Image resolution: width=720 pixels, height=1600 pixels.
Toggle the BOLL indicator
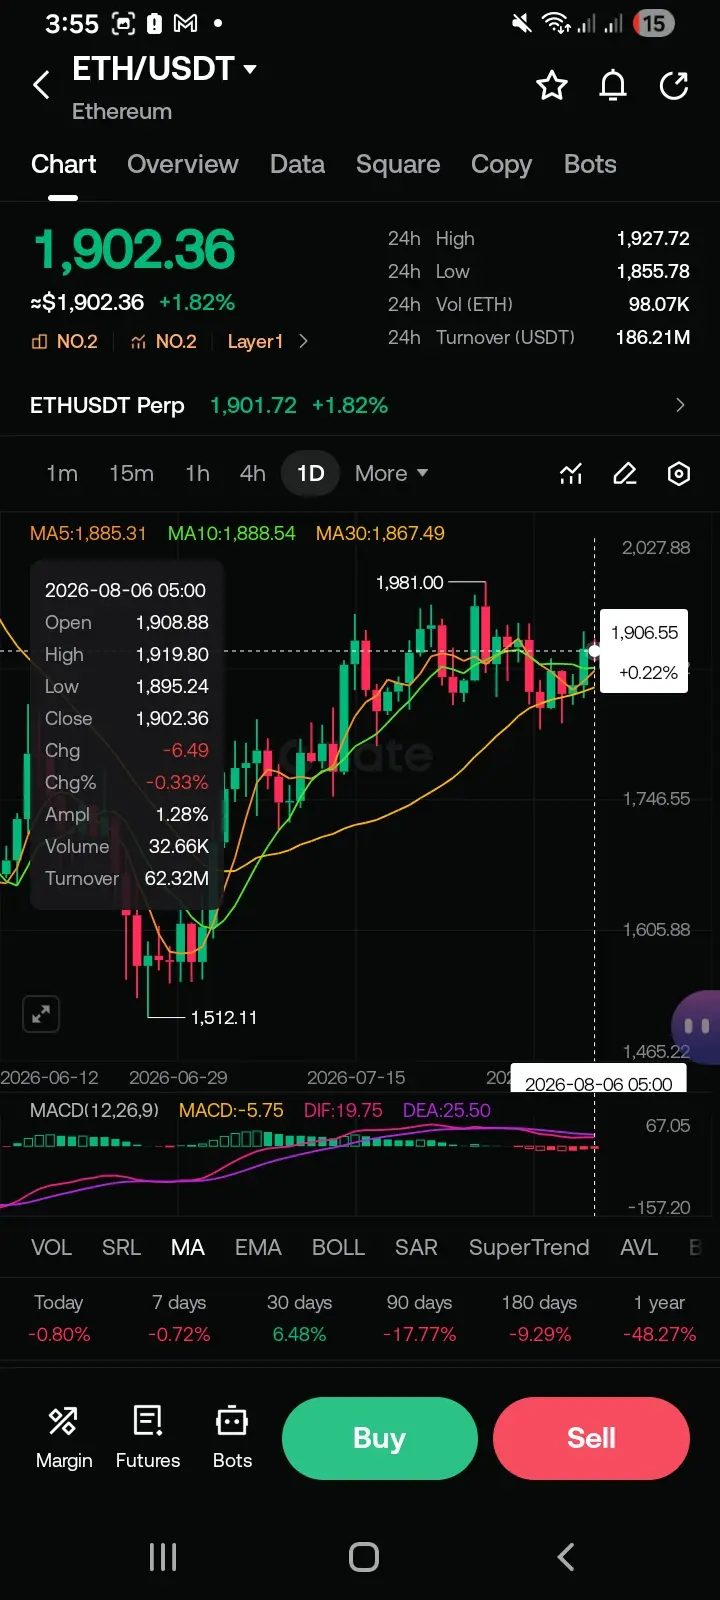click(x=338, y=1247)
